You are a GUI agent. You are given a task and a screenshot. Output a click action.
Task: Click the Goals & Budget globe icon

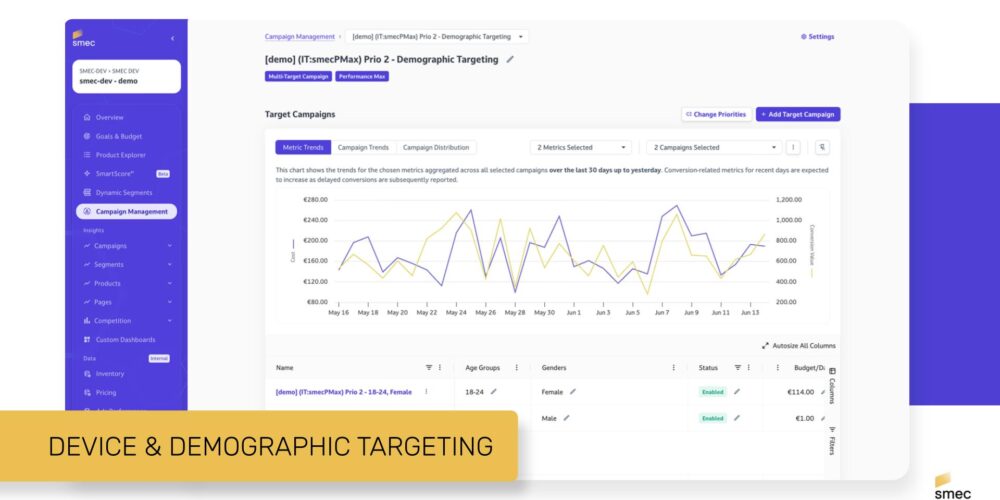[x=87, y=136]
